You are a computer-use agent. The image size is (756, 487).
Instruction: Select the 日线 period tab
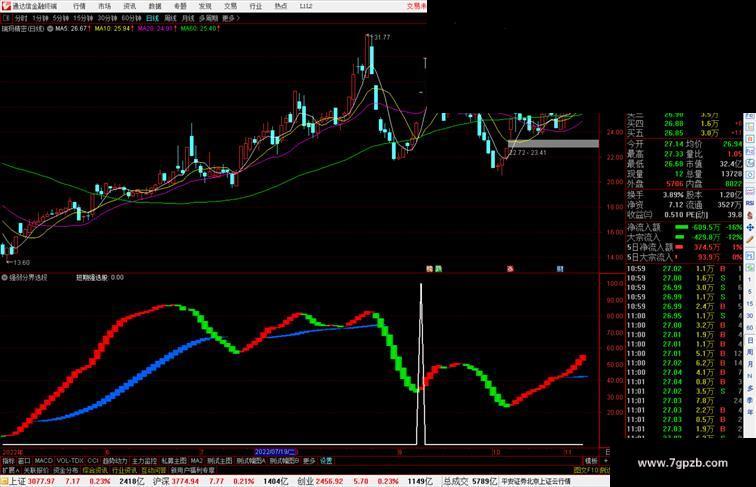point(152,18)
